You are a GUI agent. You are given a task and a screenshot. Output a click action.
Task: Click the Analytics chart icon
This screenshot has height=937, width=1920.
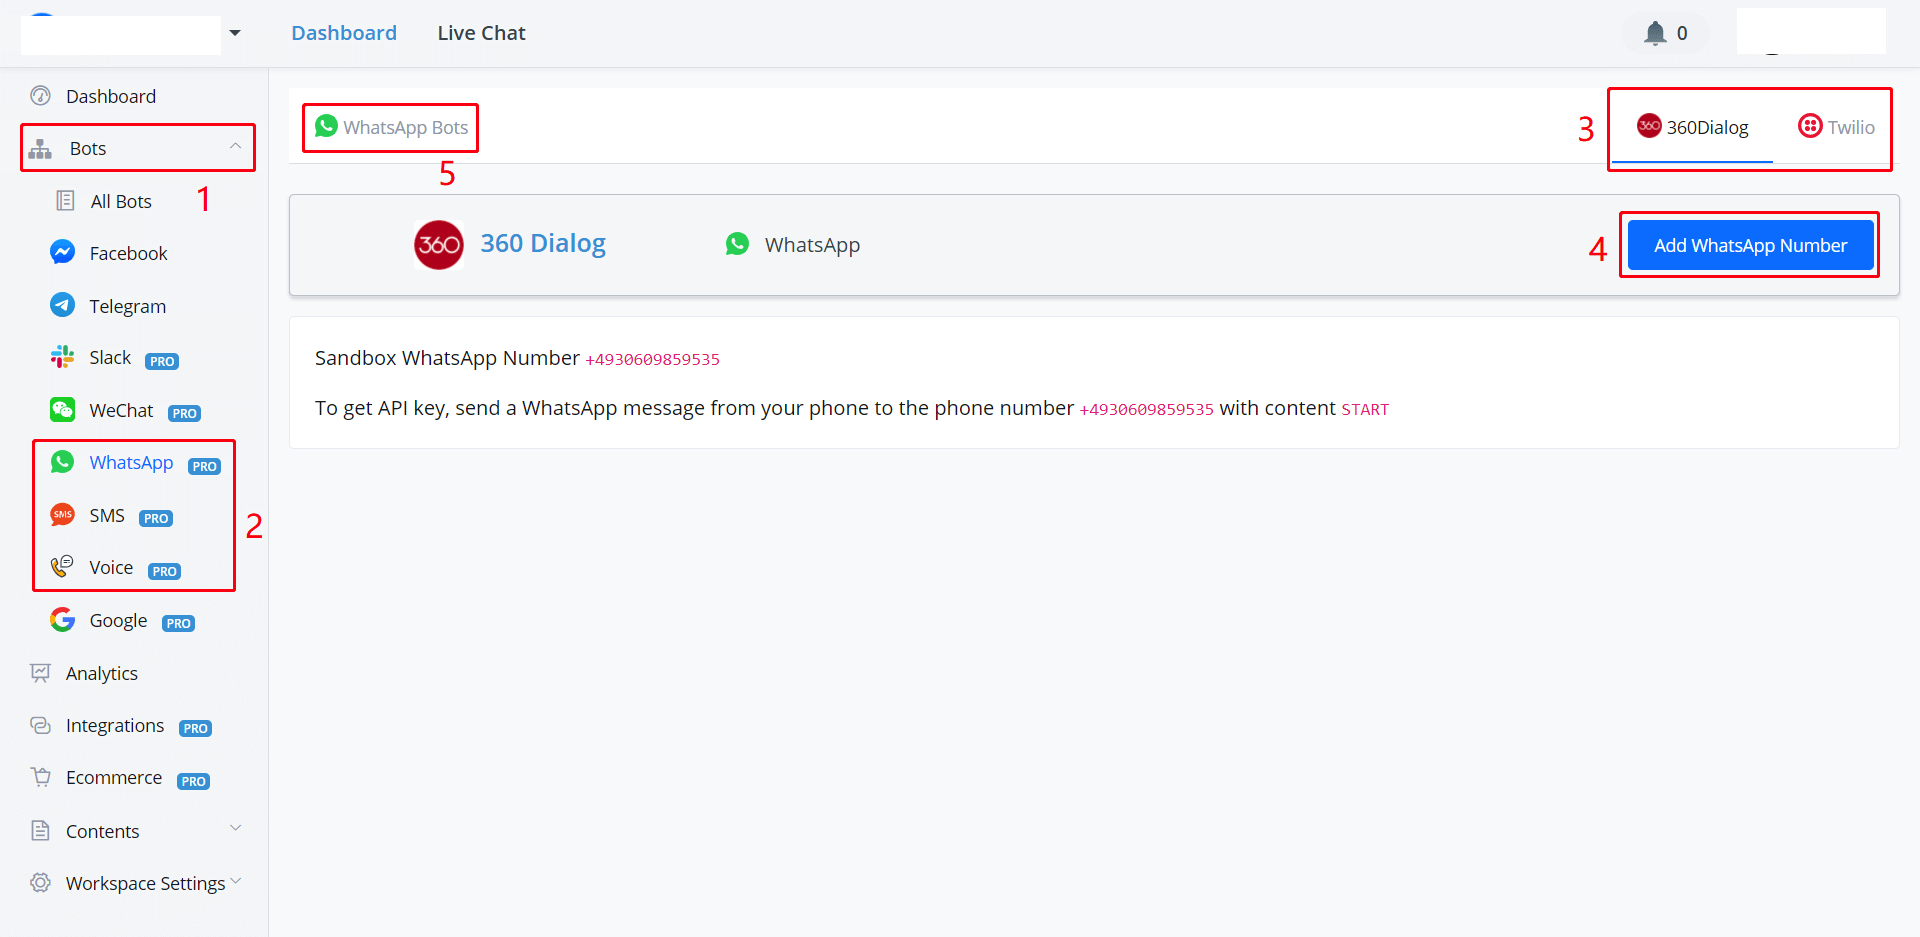pyautogui.click(x=40, y=673)
